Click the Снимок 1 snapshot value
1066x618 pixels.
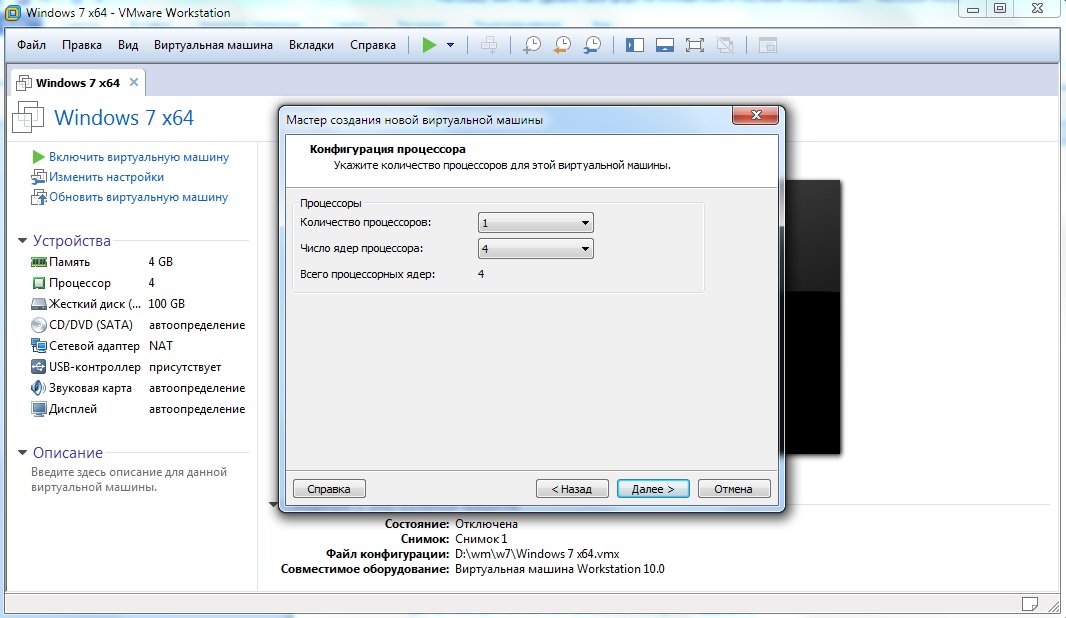point(481,539)
